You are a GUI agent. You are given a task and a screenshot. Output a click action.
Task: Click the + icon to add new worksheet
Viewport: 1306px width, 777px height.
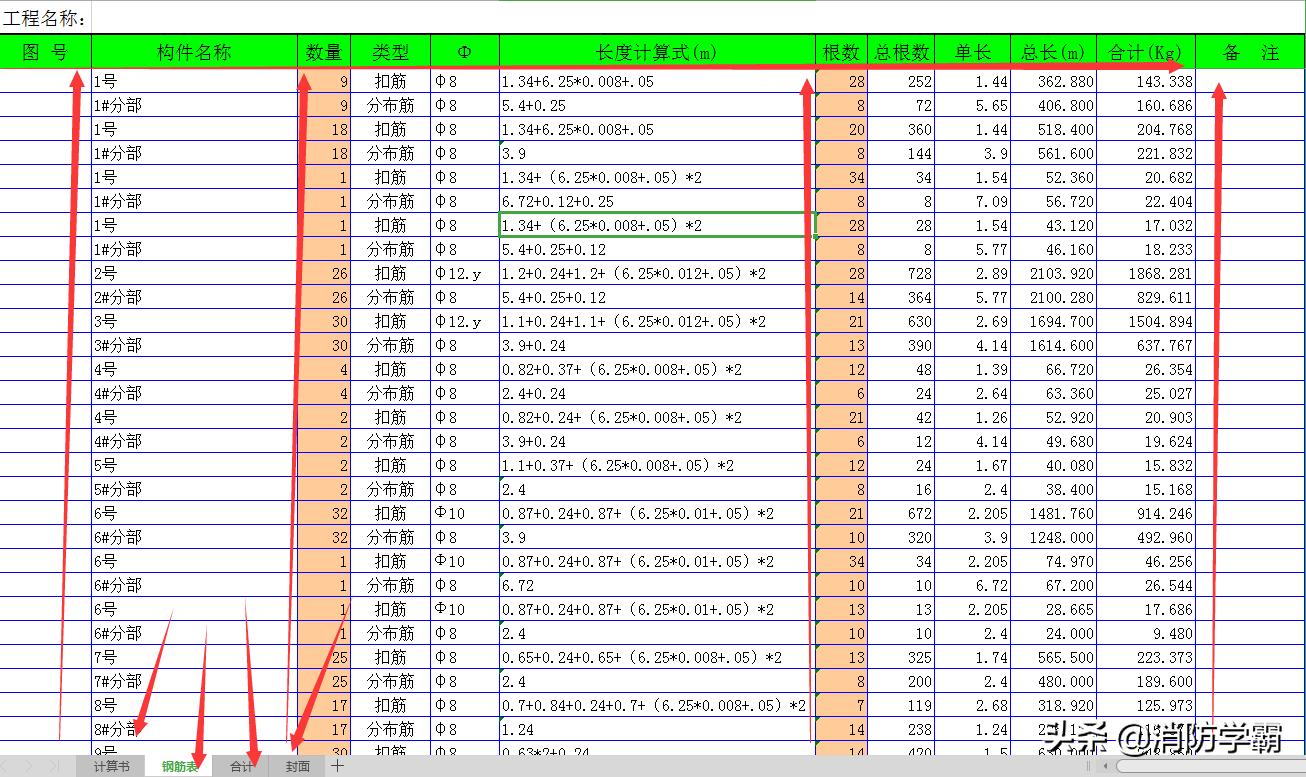(x=337, y=765)
